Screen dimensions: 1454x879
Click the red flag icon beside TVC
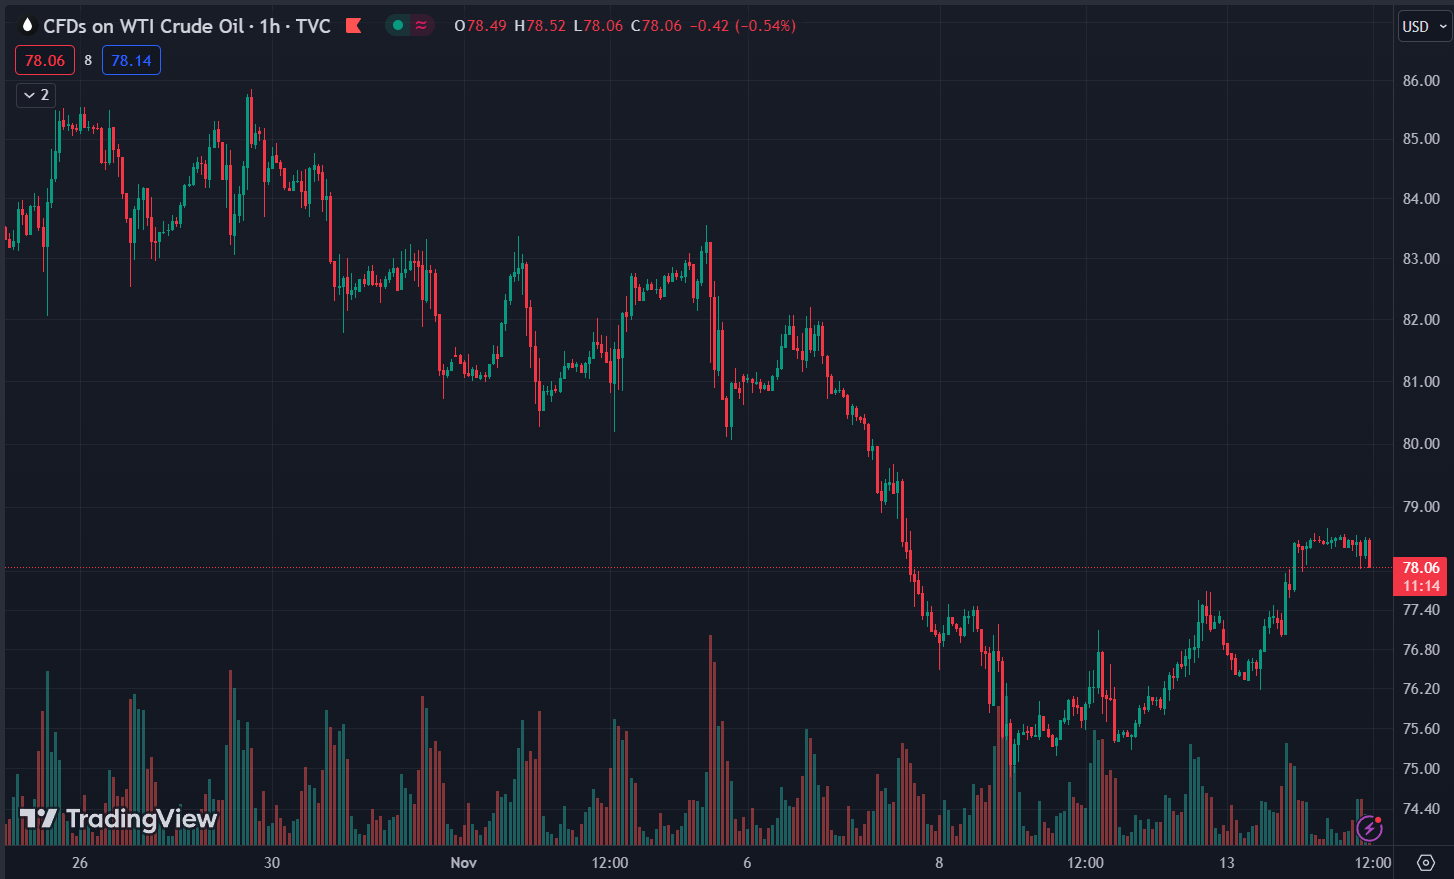pos(353,26)
